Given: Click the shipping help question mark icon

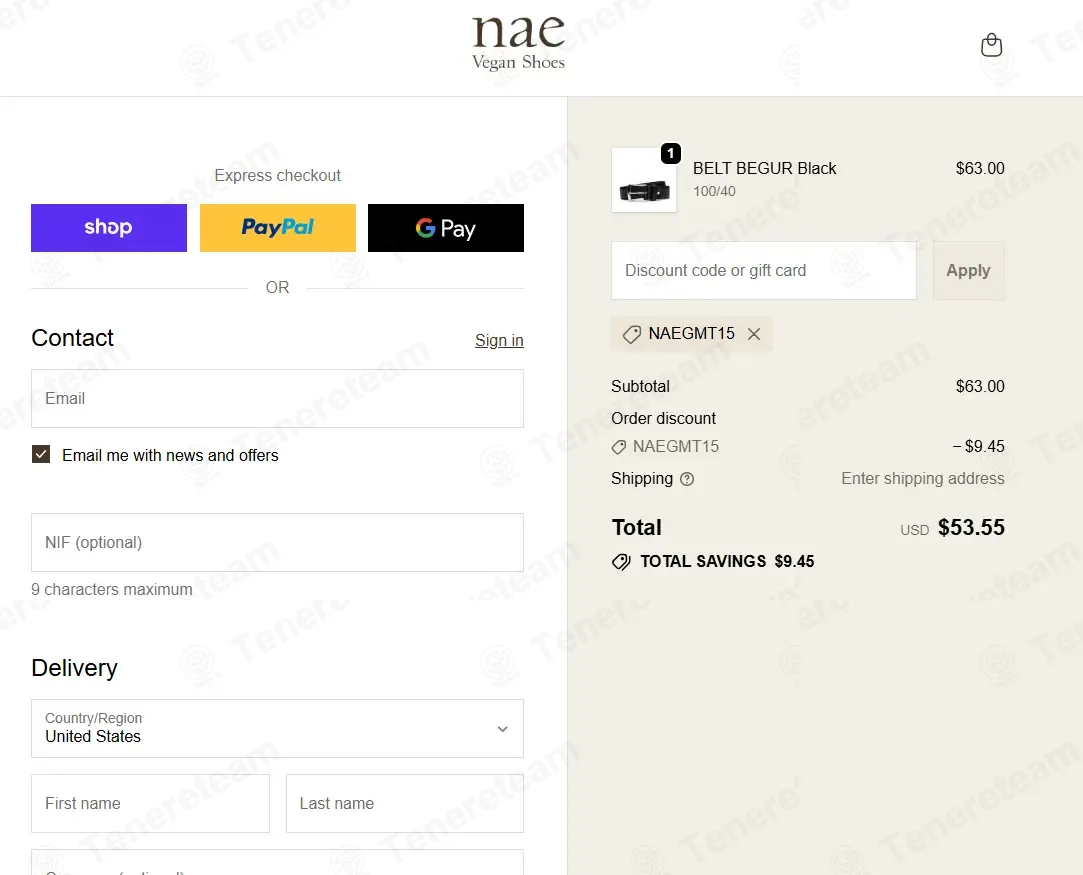Looking at the screenshot, I should 687,479.
